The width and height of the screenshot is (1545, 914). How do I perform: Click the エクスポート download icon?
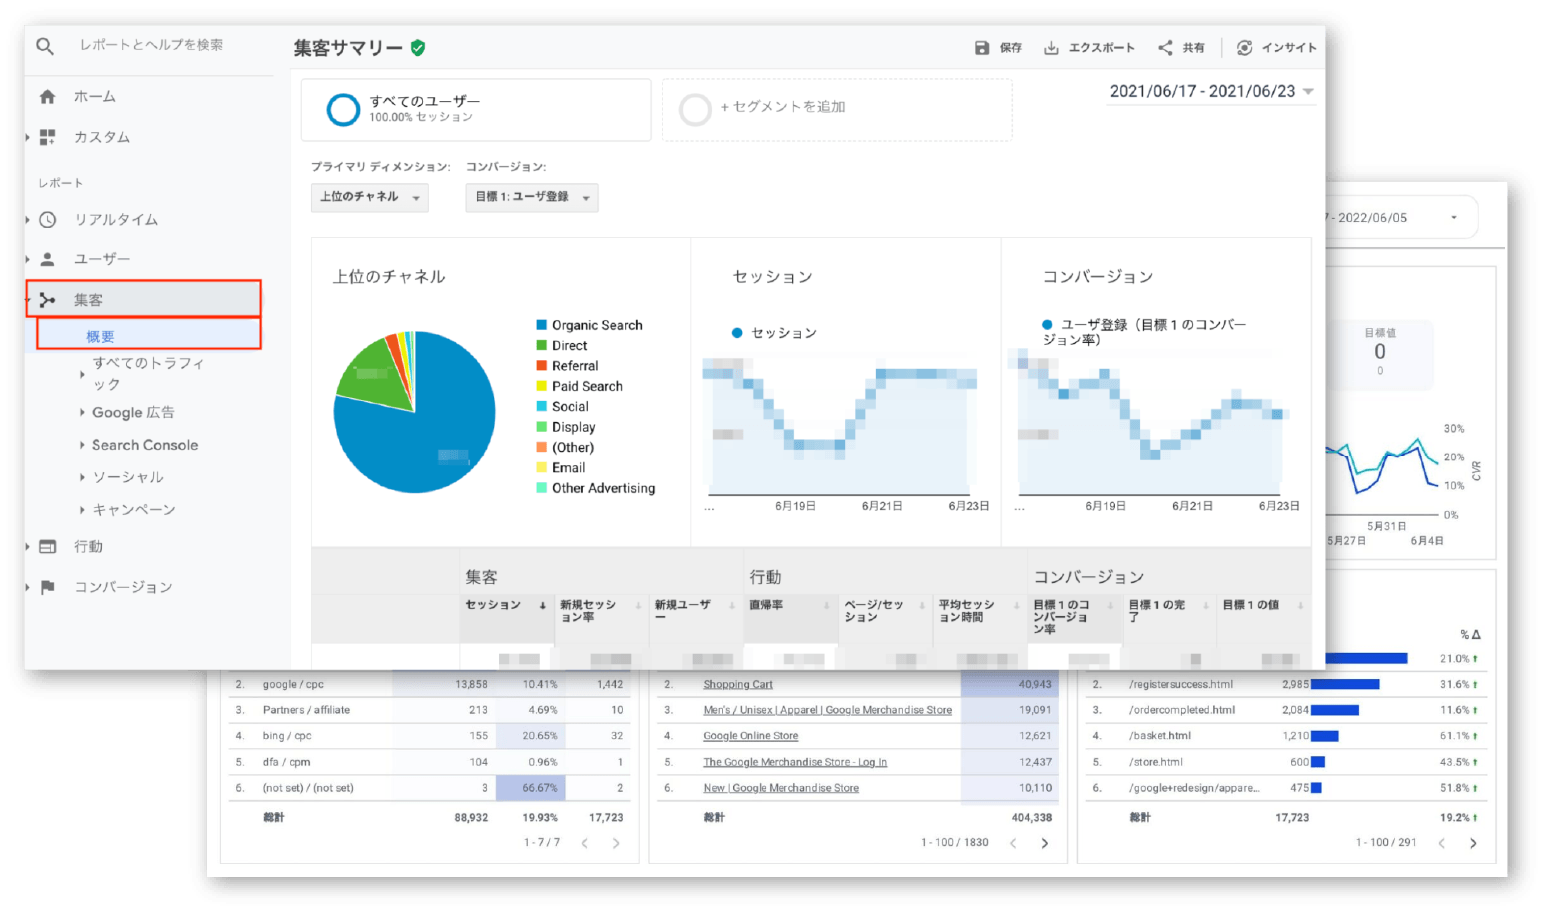click(x=1051, y=48)
